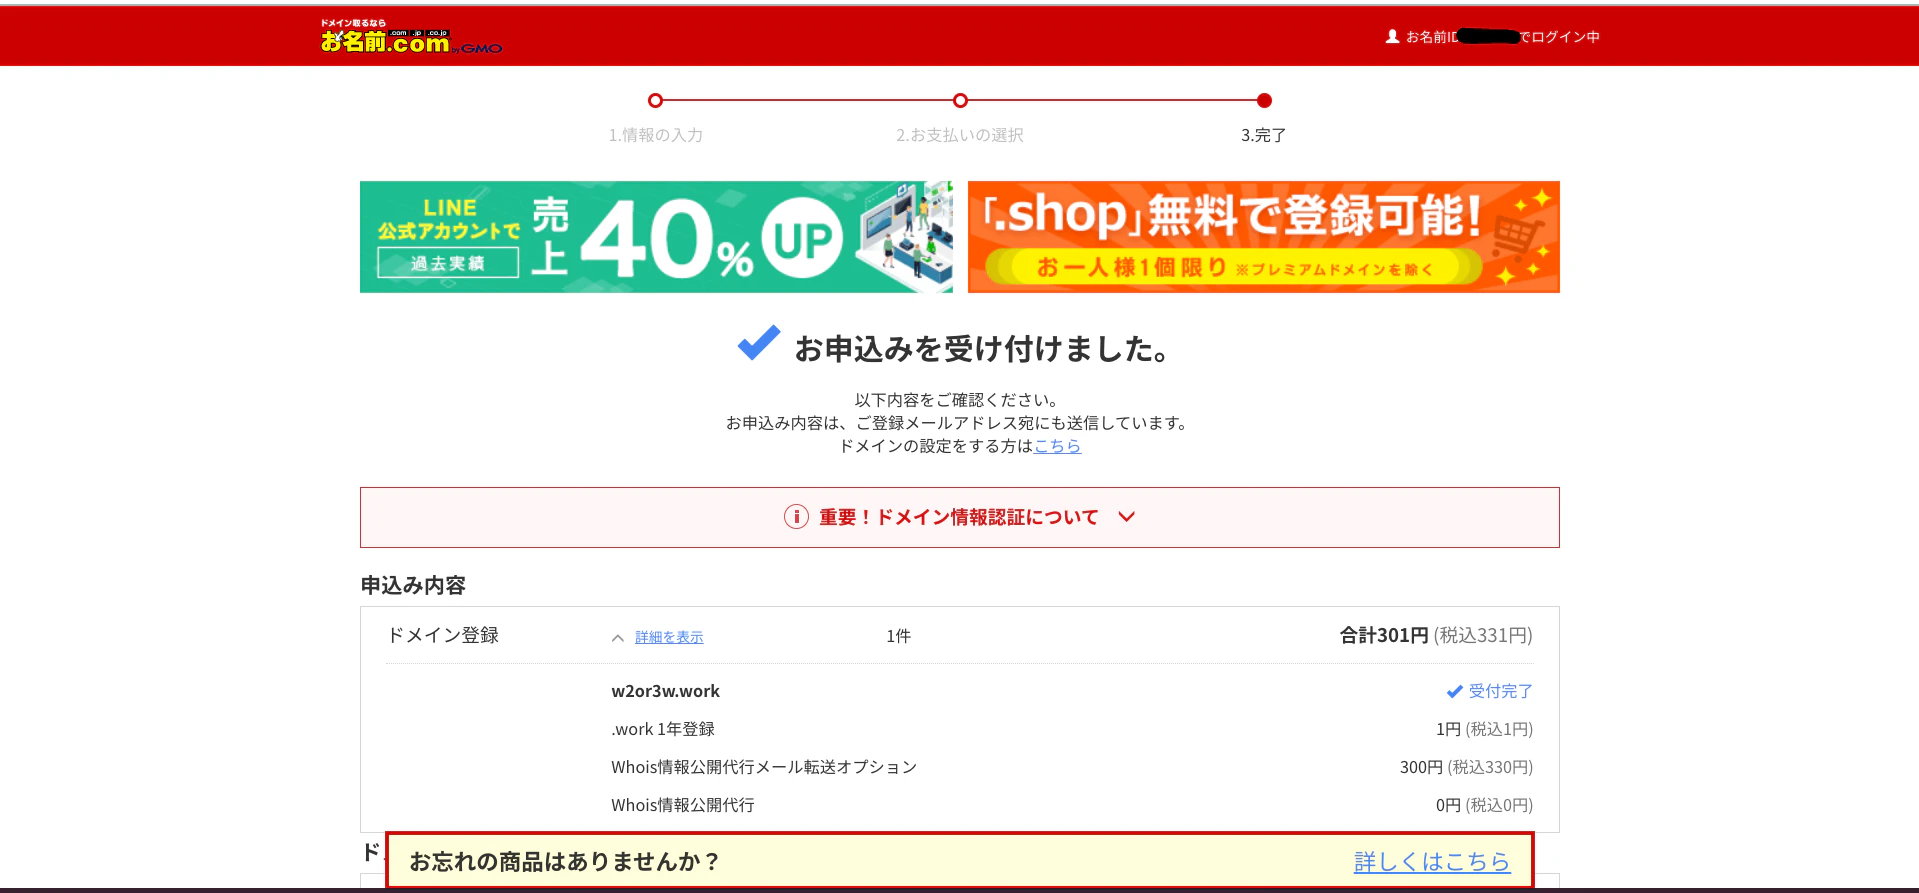Click Whois情報公開代行メール転送オプション row

764,767
